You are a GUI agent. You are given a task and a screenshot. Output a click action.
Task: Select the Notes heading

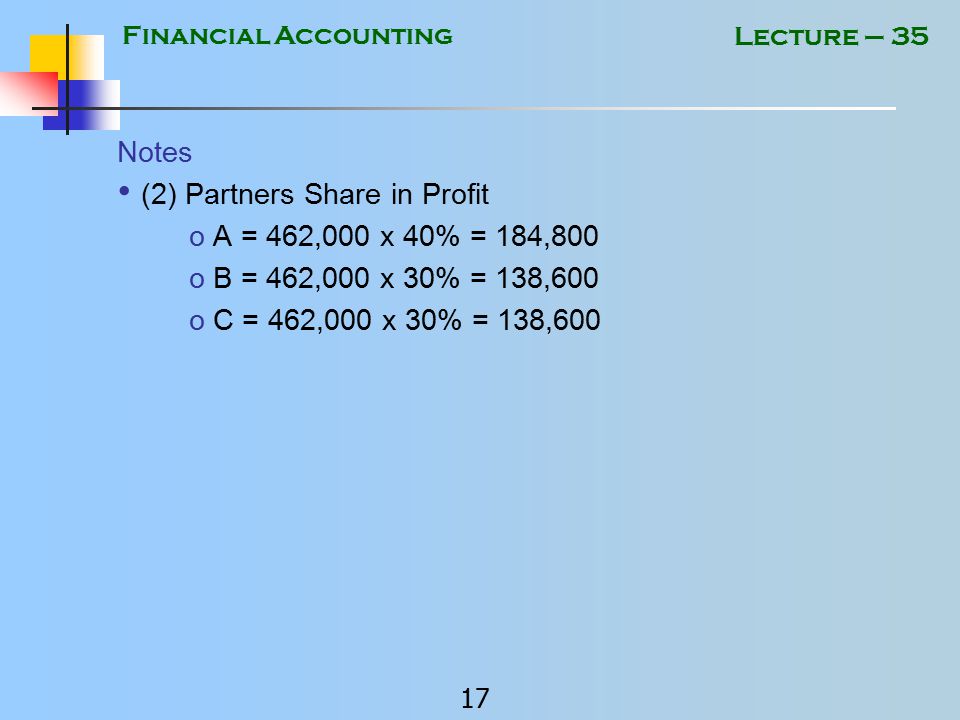[154, 152]
